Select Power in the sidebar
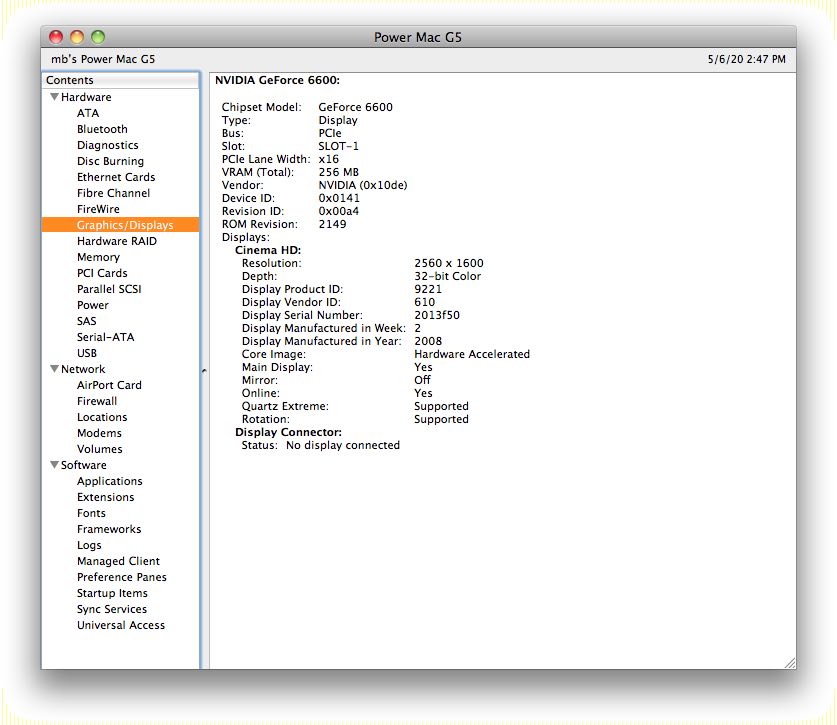837x725 pixels. click(92, 305)
